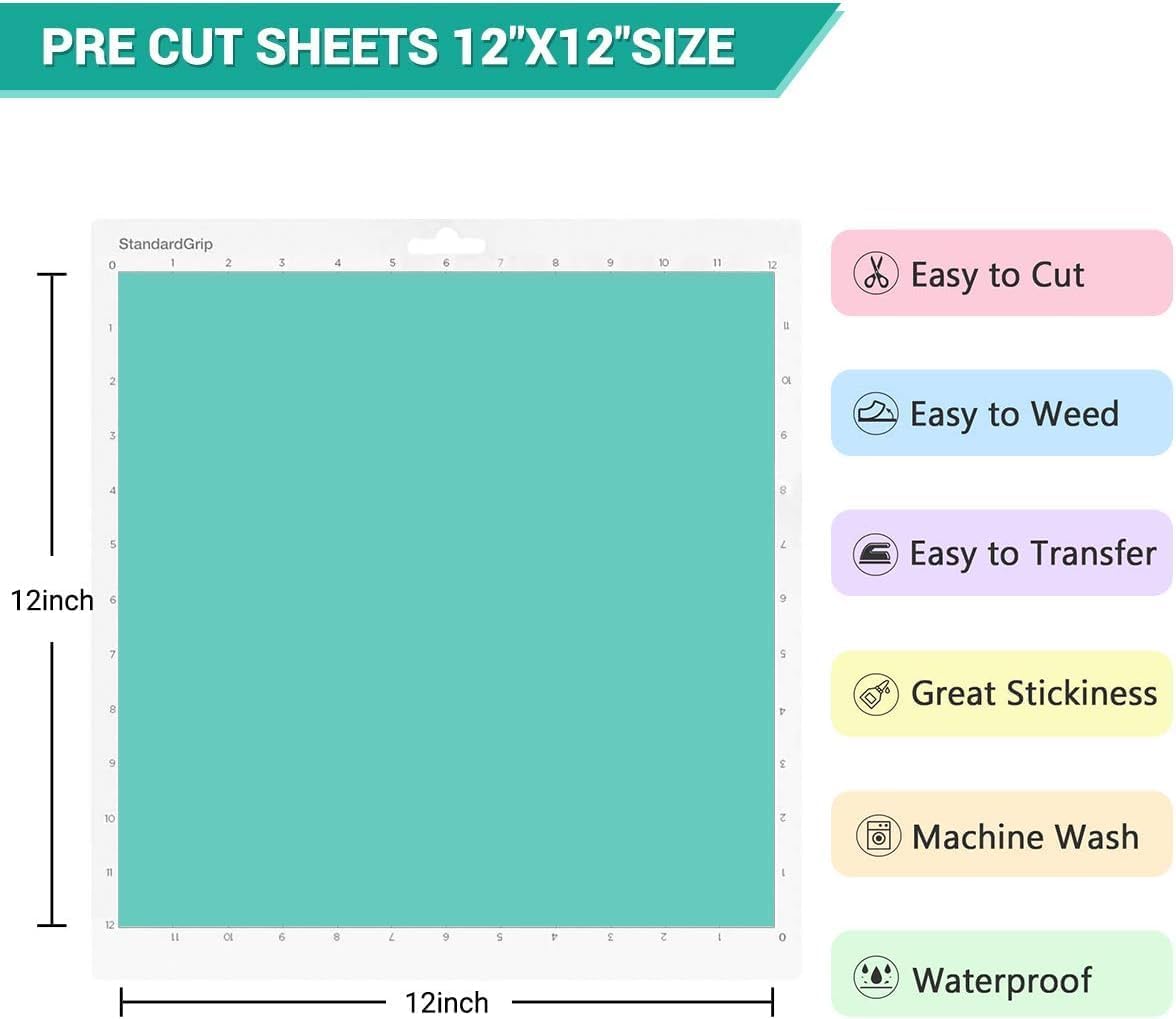Click the scissors icon beside Easy to Cut
The image size is (1176, 1019).
[876, 273]
